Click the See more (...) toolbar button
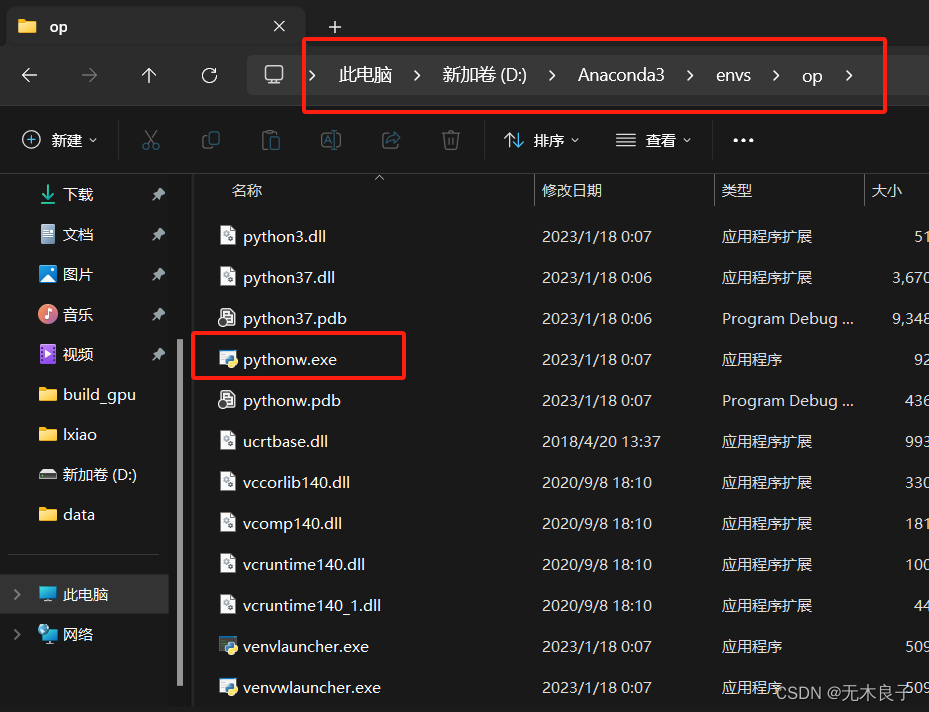This screenshot has height=712, width=929. pyautogui.click(x=743, y=140)
